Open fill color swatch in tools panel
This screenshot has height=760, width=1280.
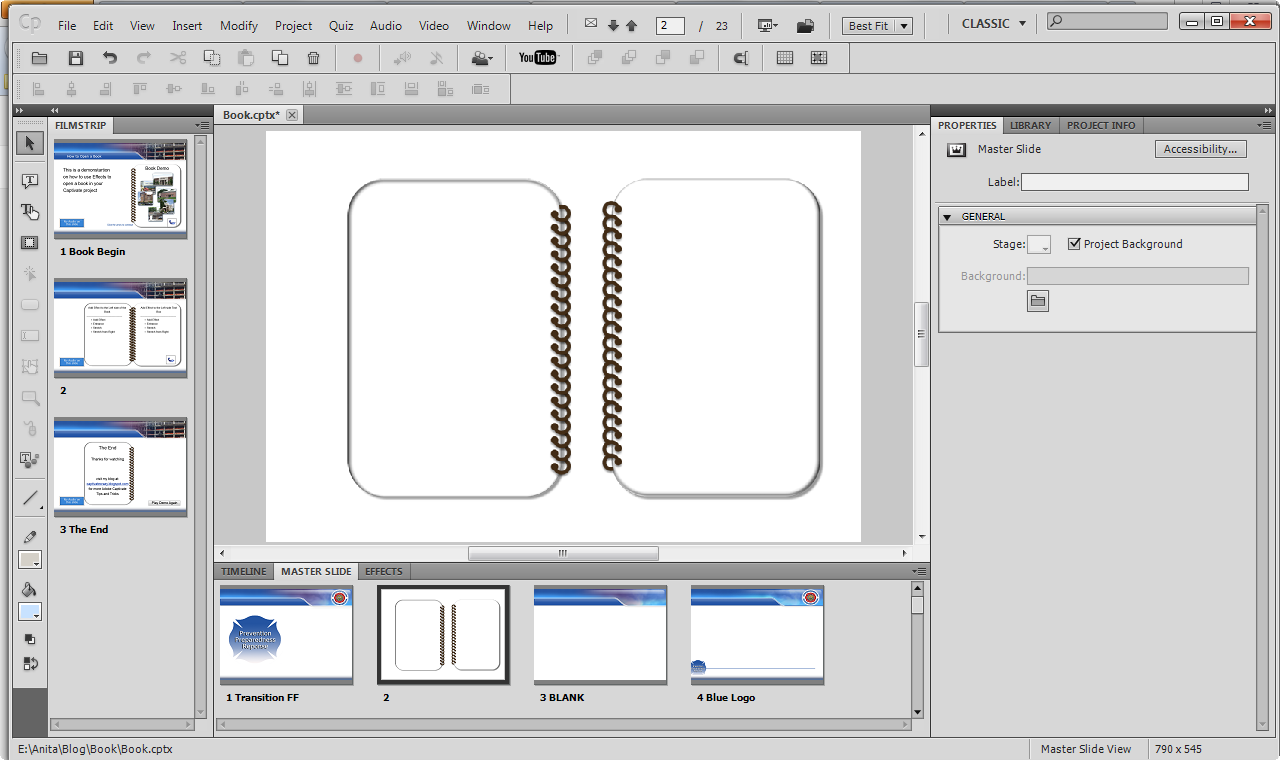point(30,612)
